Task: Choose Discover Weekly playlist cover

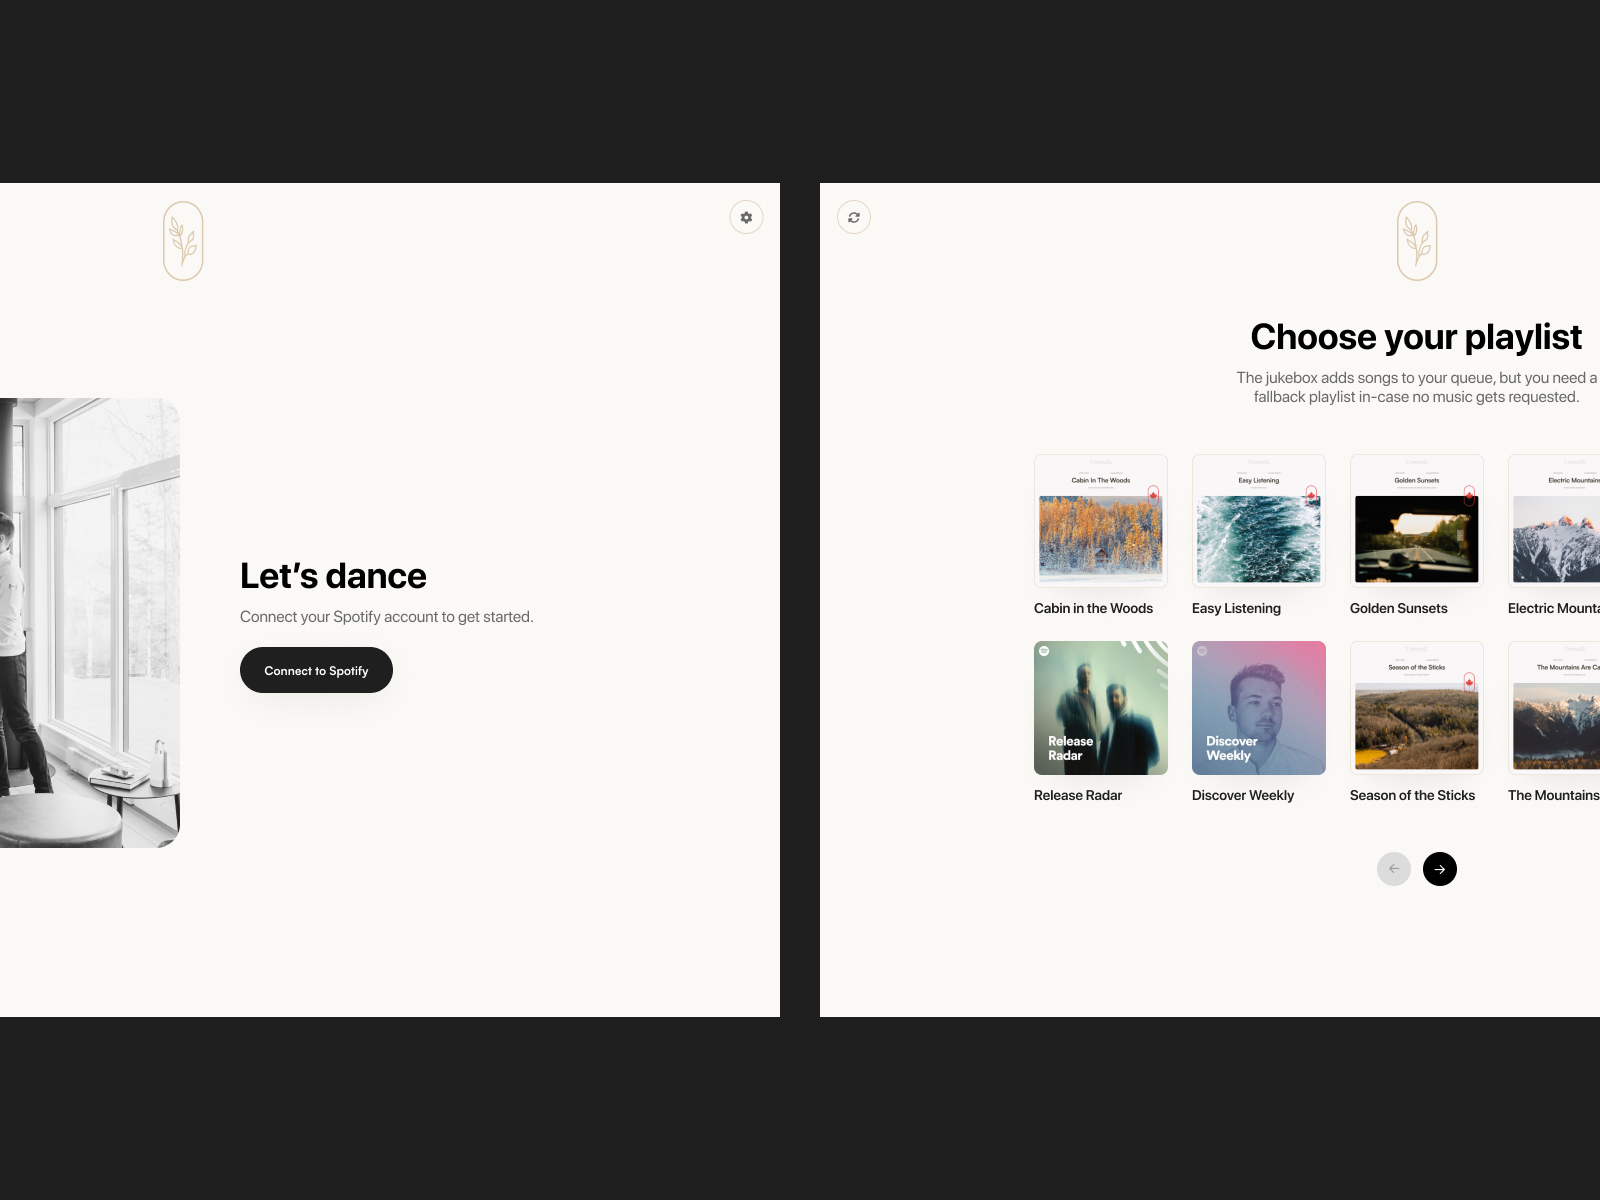Action: [1258, 707]
